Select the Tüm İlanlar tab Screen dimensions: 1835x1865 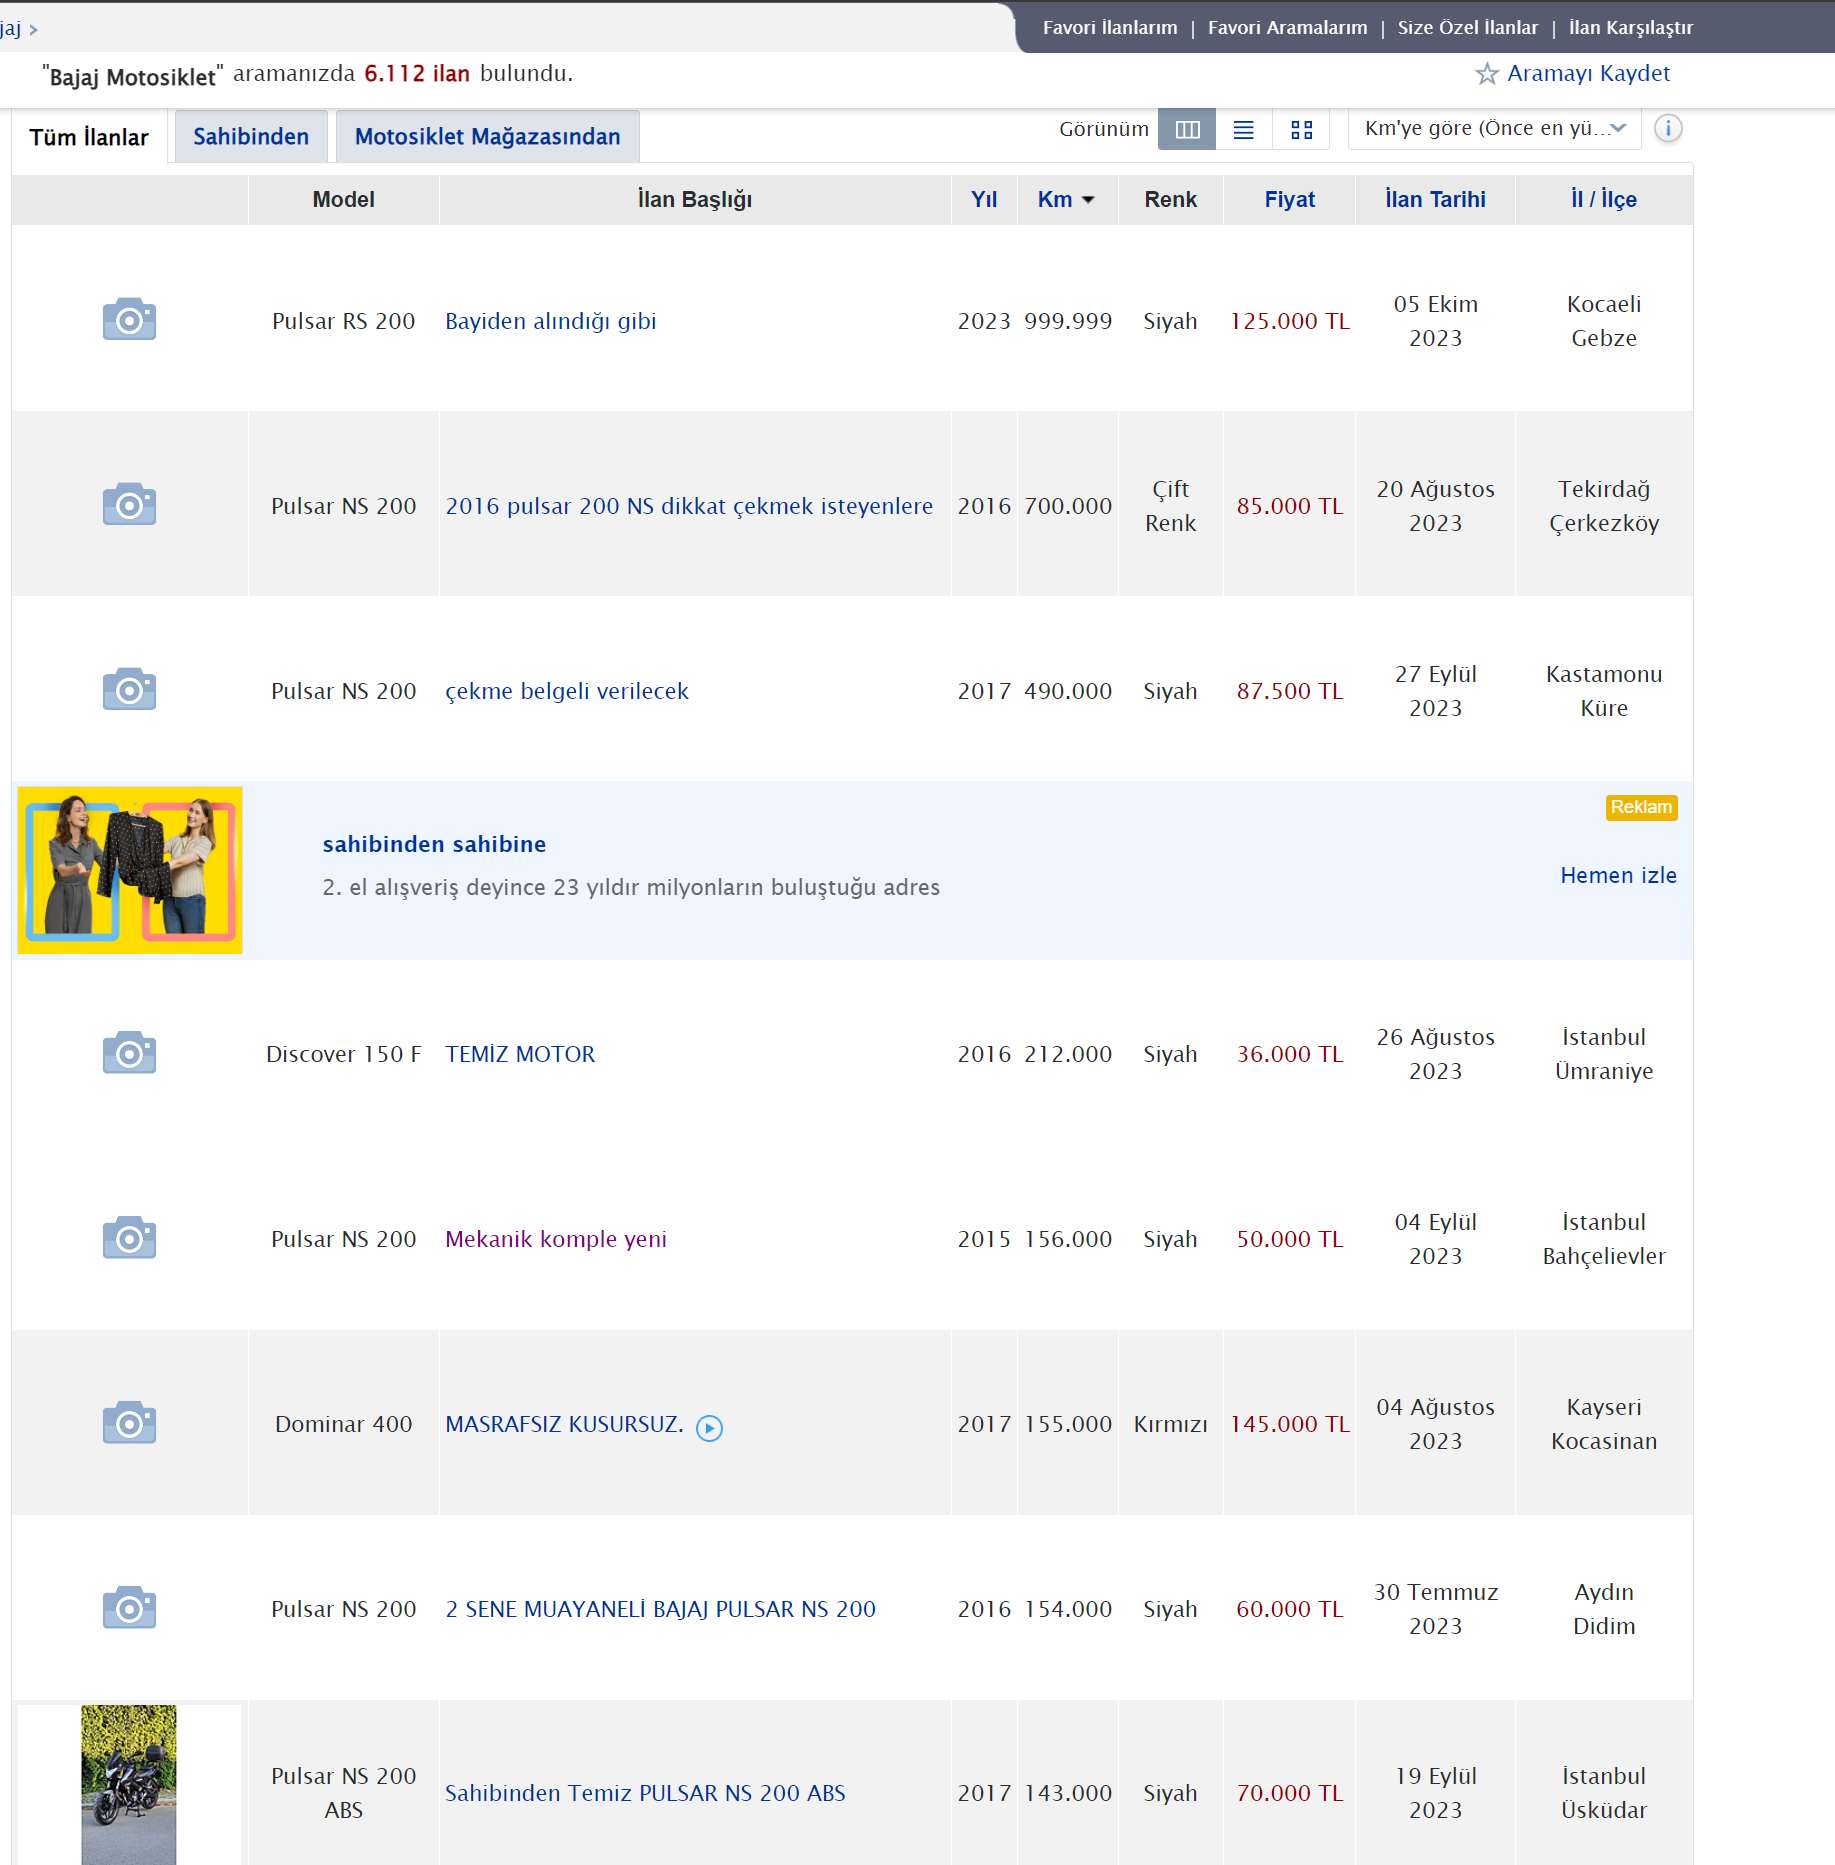[89, 137]
